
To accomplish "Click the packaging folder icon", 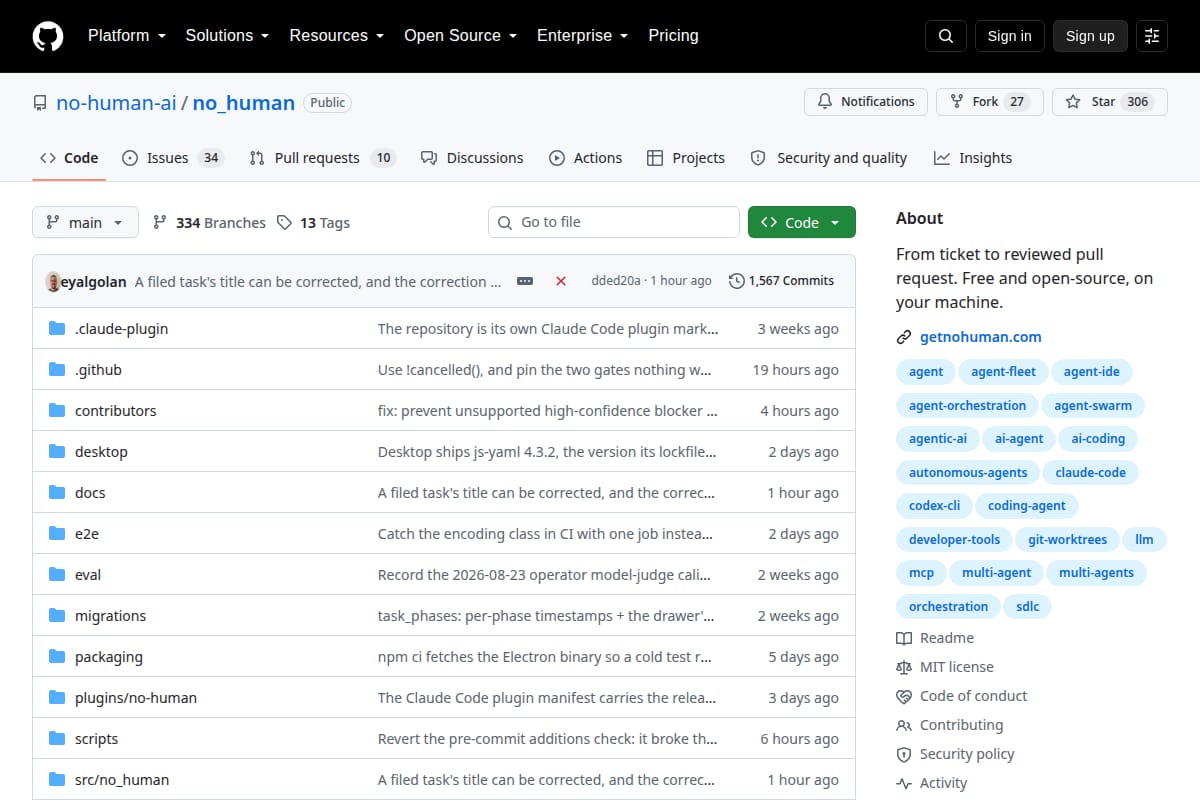I will tap(57, 656).
